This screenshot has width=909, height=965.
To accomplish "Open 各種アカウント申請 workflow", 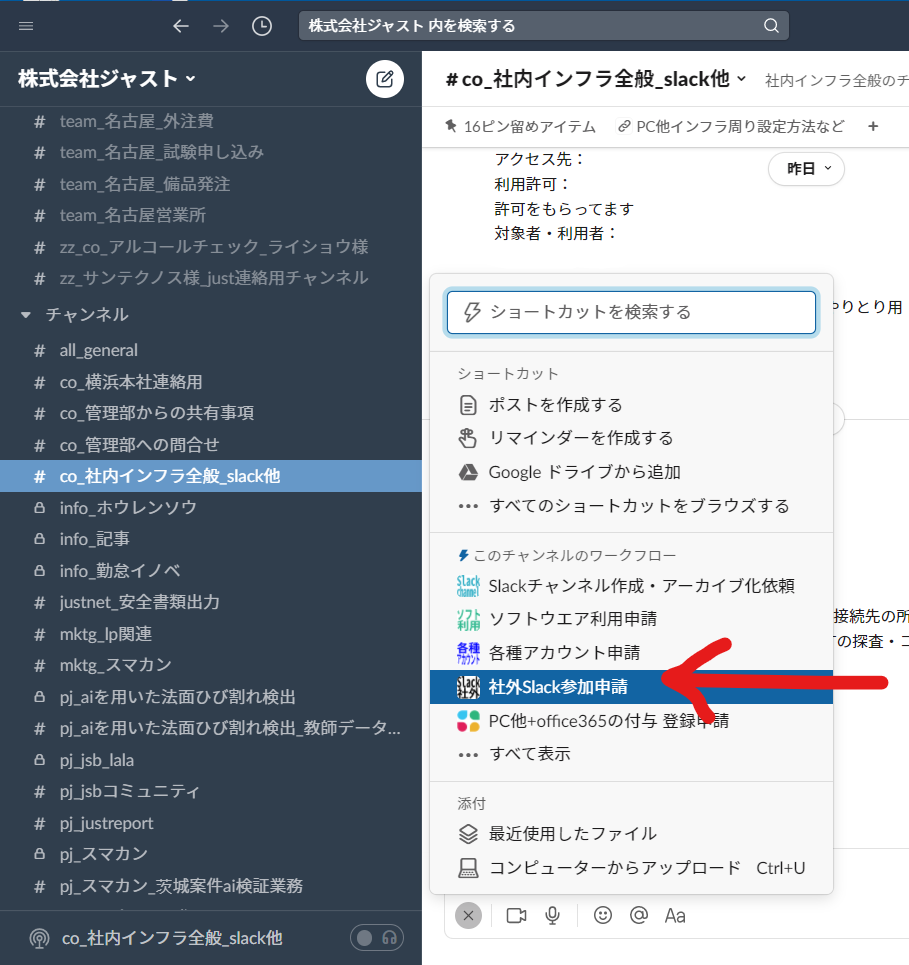I will coord(631,653).
